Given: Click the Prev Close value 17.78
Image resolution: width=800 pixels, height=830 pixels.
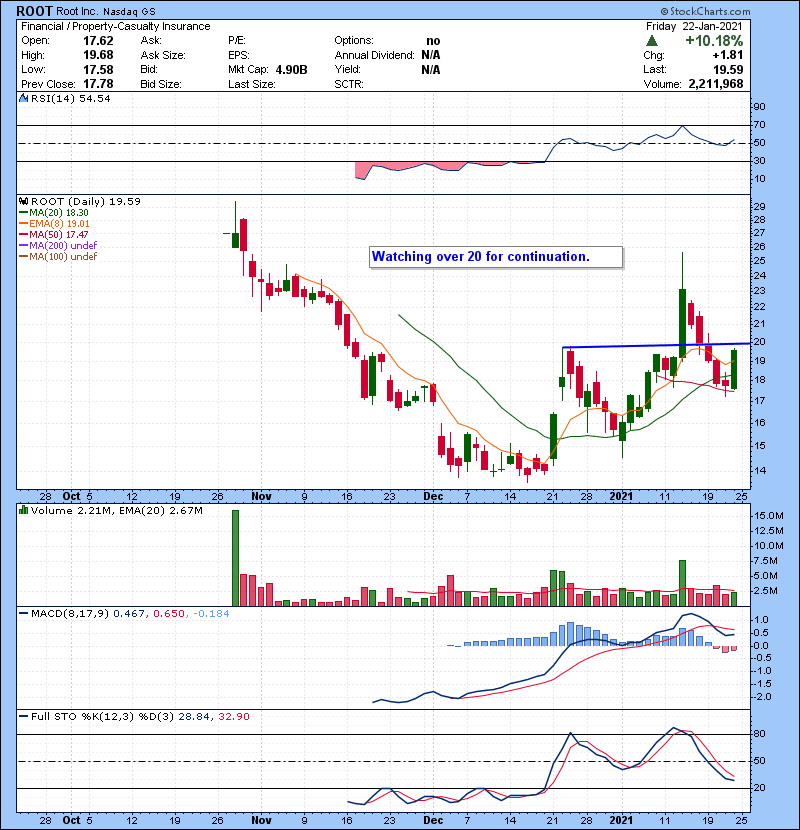Looking at the screenshot, I should 98,84.
